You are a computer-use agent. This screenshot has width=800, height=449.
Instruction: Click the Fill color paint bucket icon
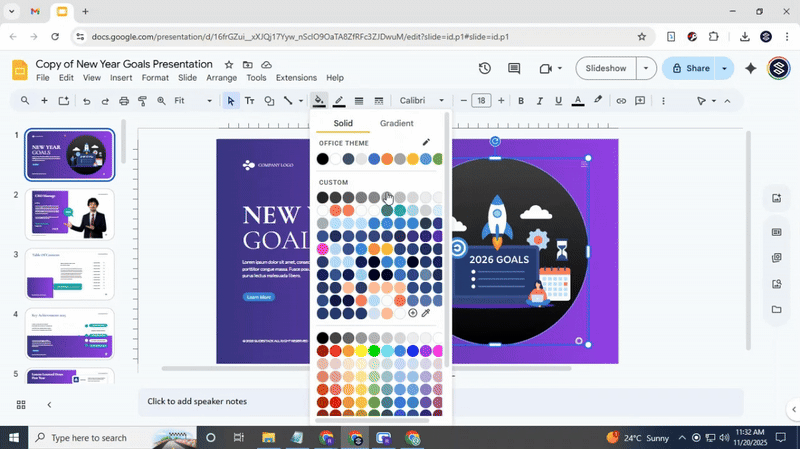318,101
